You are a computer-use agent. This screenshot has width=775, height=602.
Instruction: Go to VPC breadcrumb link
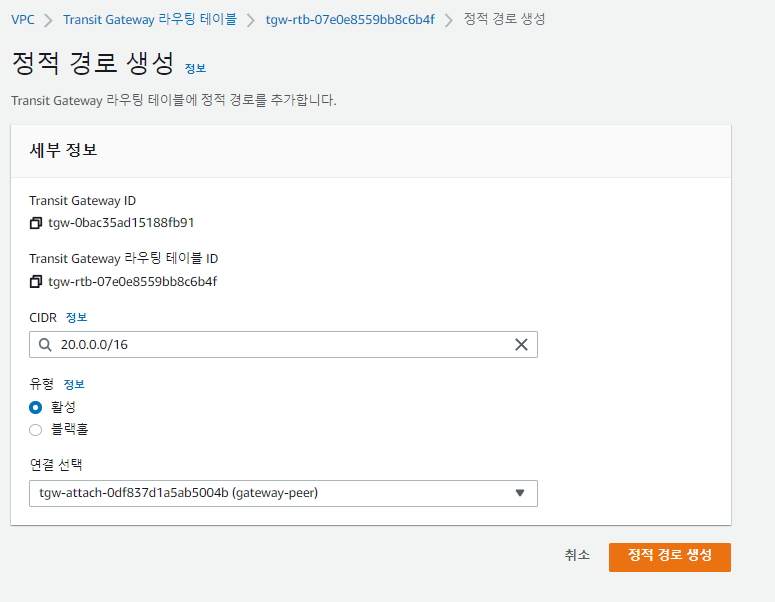(23, 19)
